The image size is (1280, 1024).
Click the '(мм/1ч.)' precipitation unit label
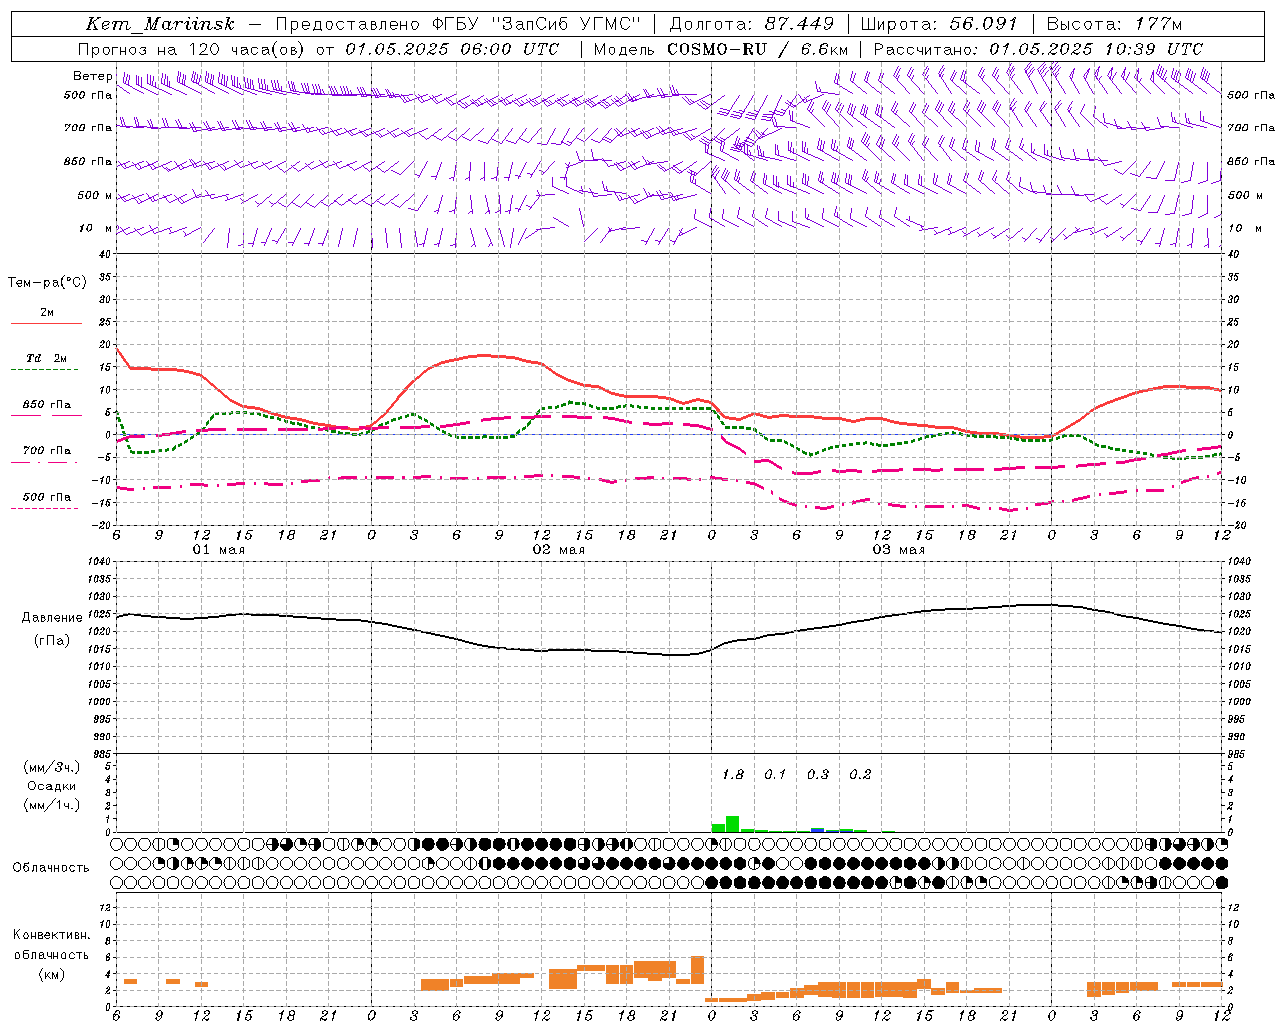[52, 805]
